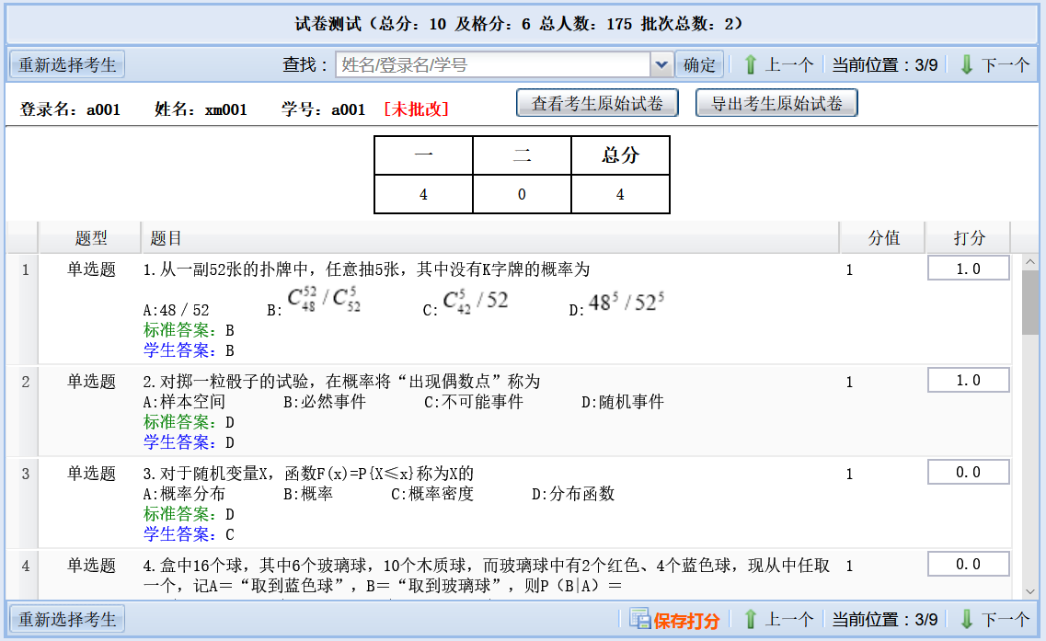Edit the score field for question 2
Viewport: 1046px width, 641px height.
(967, 381)
